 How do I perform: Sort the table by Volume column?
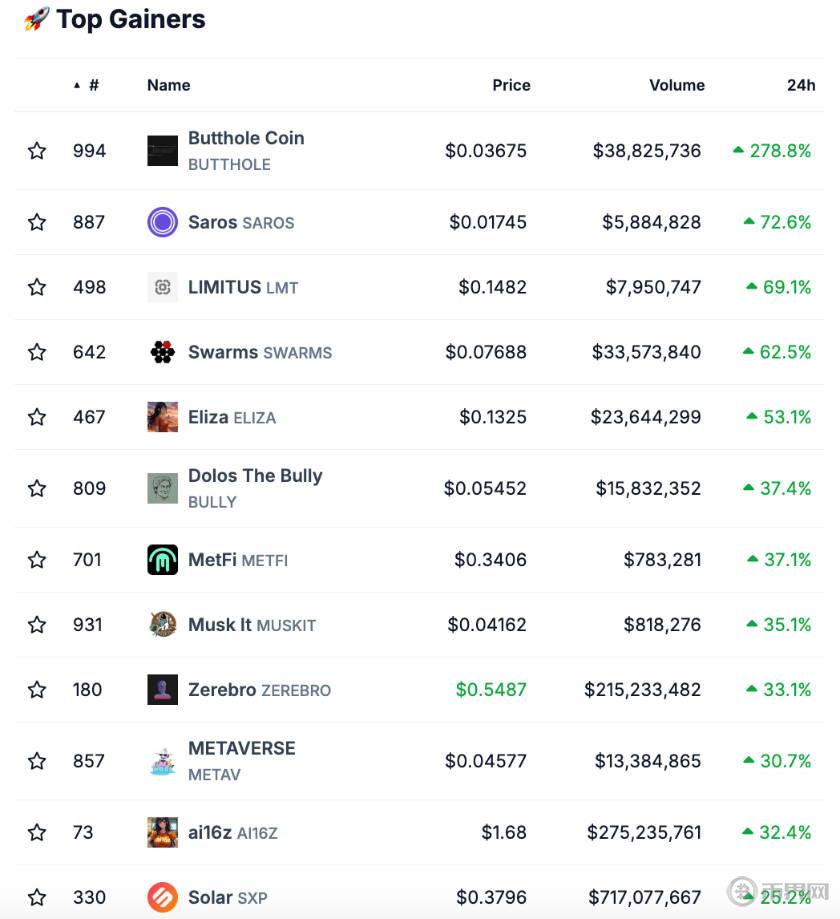click(676, 85)
